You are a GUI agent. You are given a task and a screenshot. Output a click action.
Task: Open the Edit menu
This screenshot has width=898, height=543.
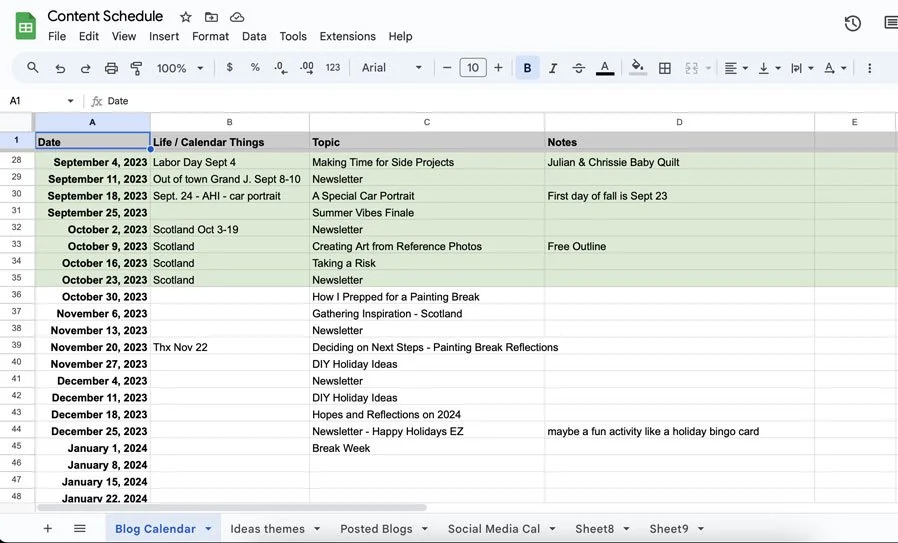(89, 36)
